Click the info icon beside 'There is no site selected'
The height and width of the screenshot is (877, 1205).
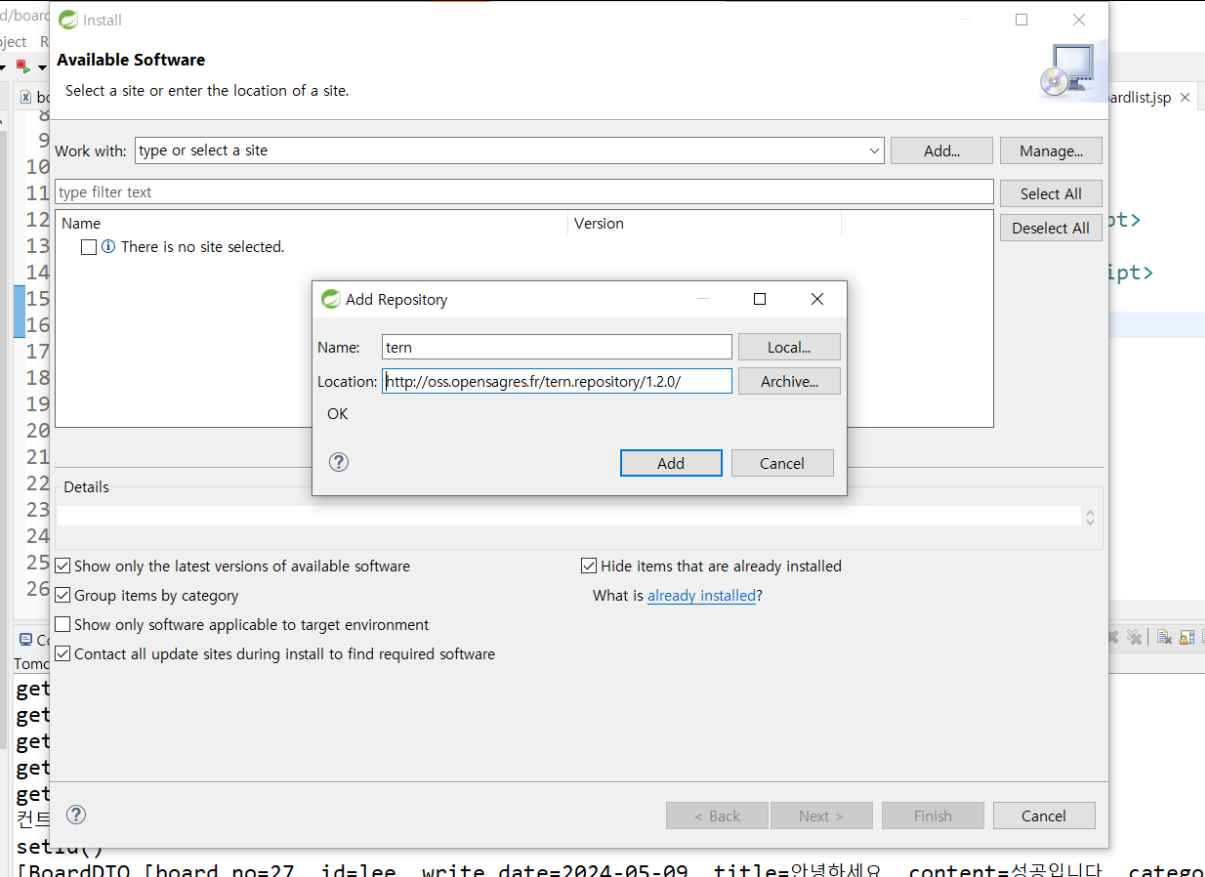108,246
